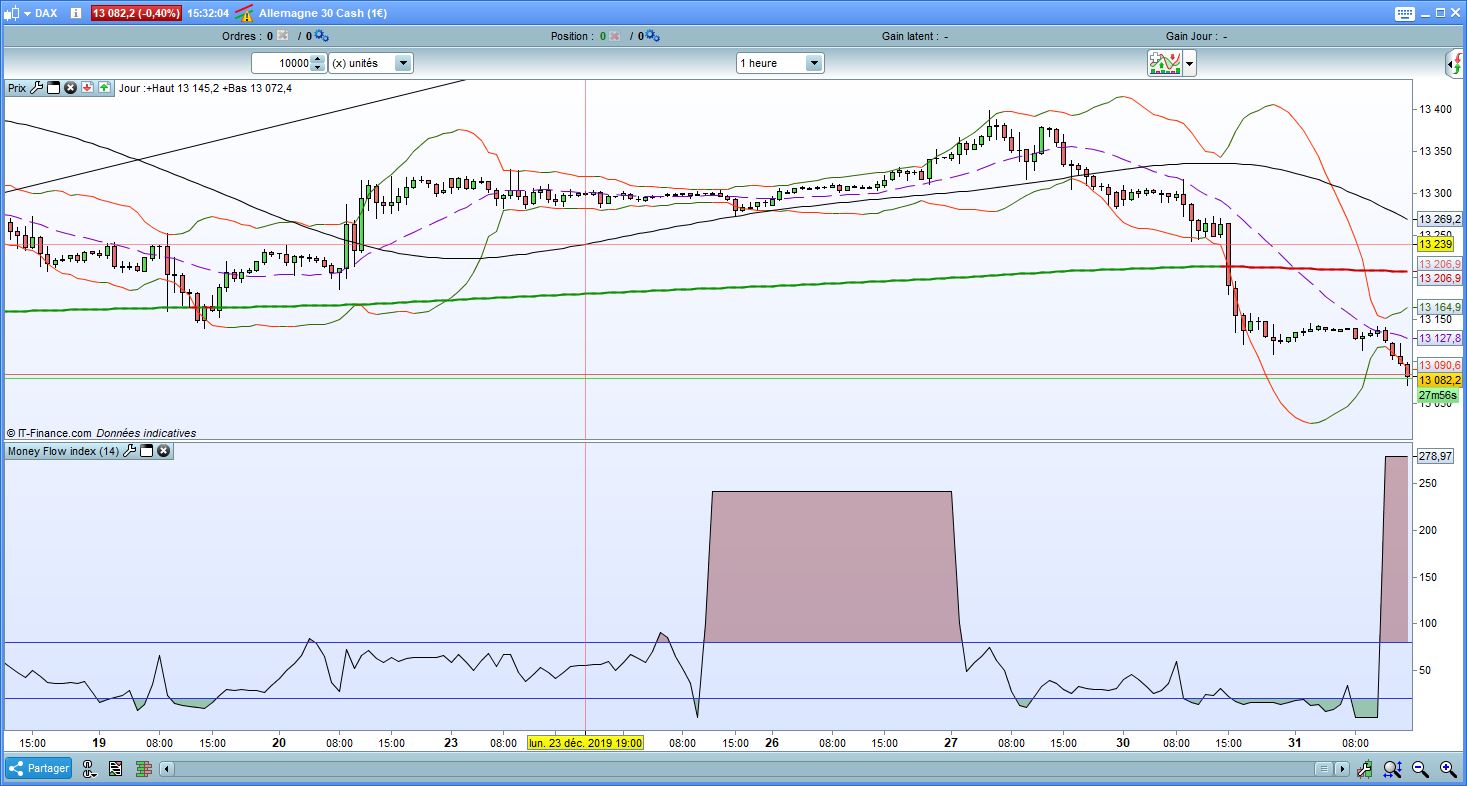Click the 13 164,9 green axis label
The image size is (1467, 786).
click(x=1439, y=307)
